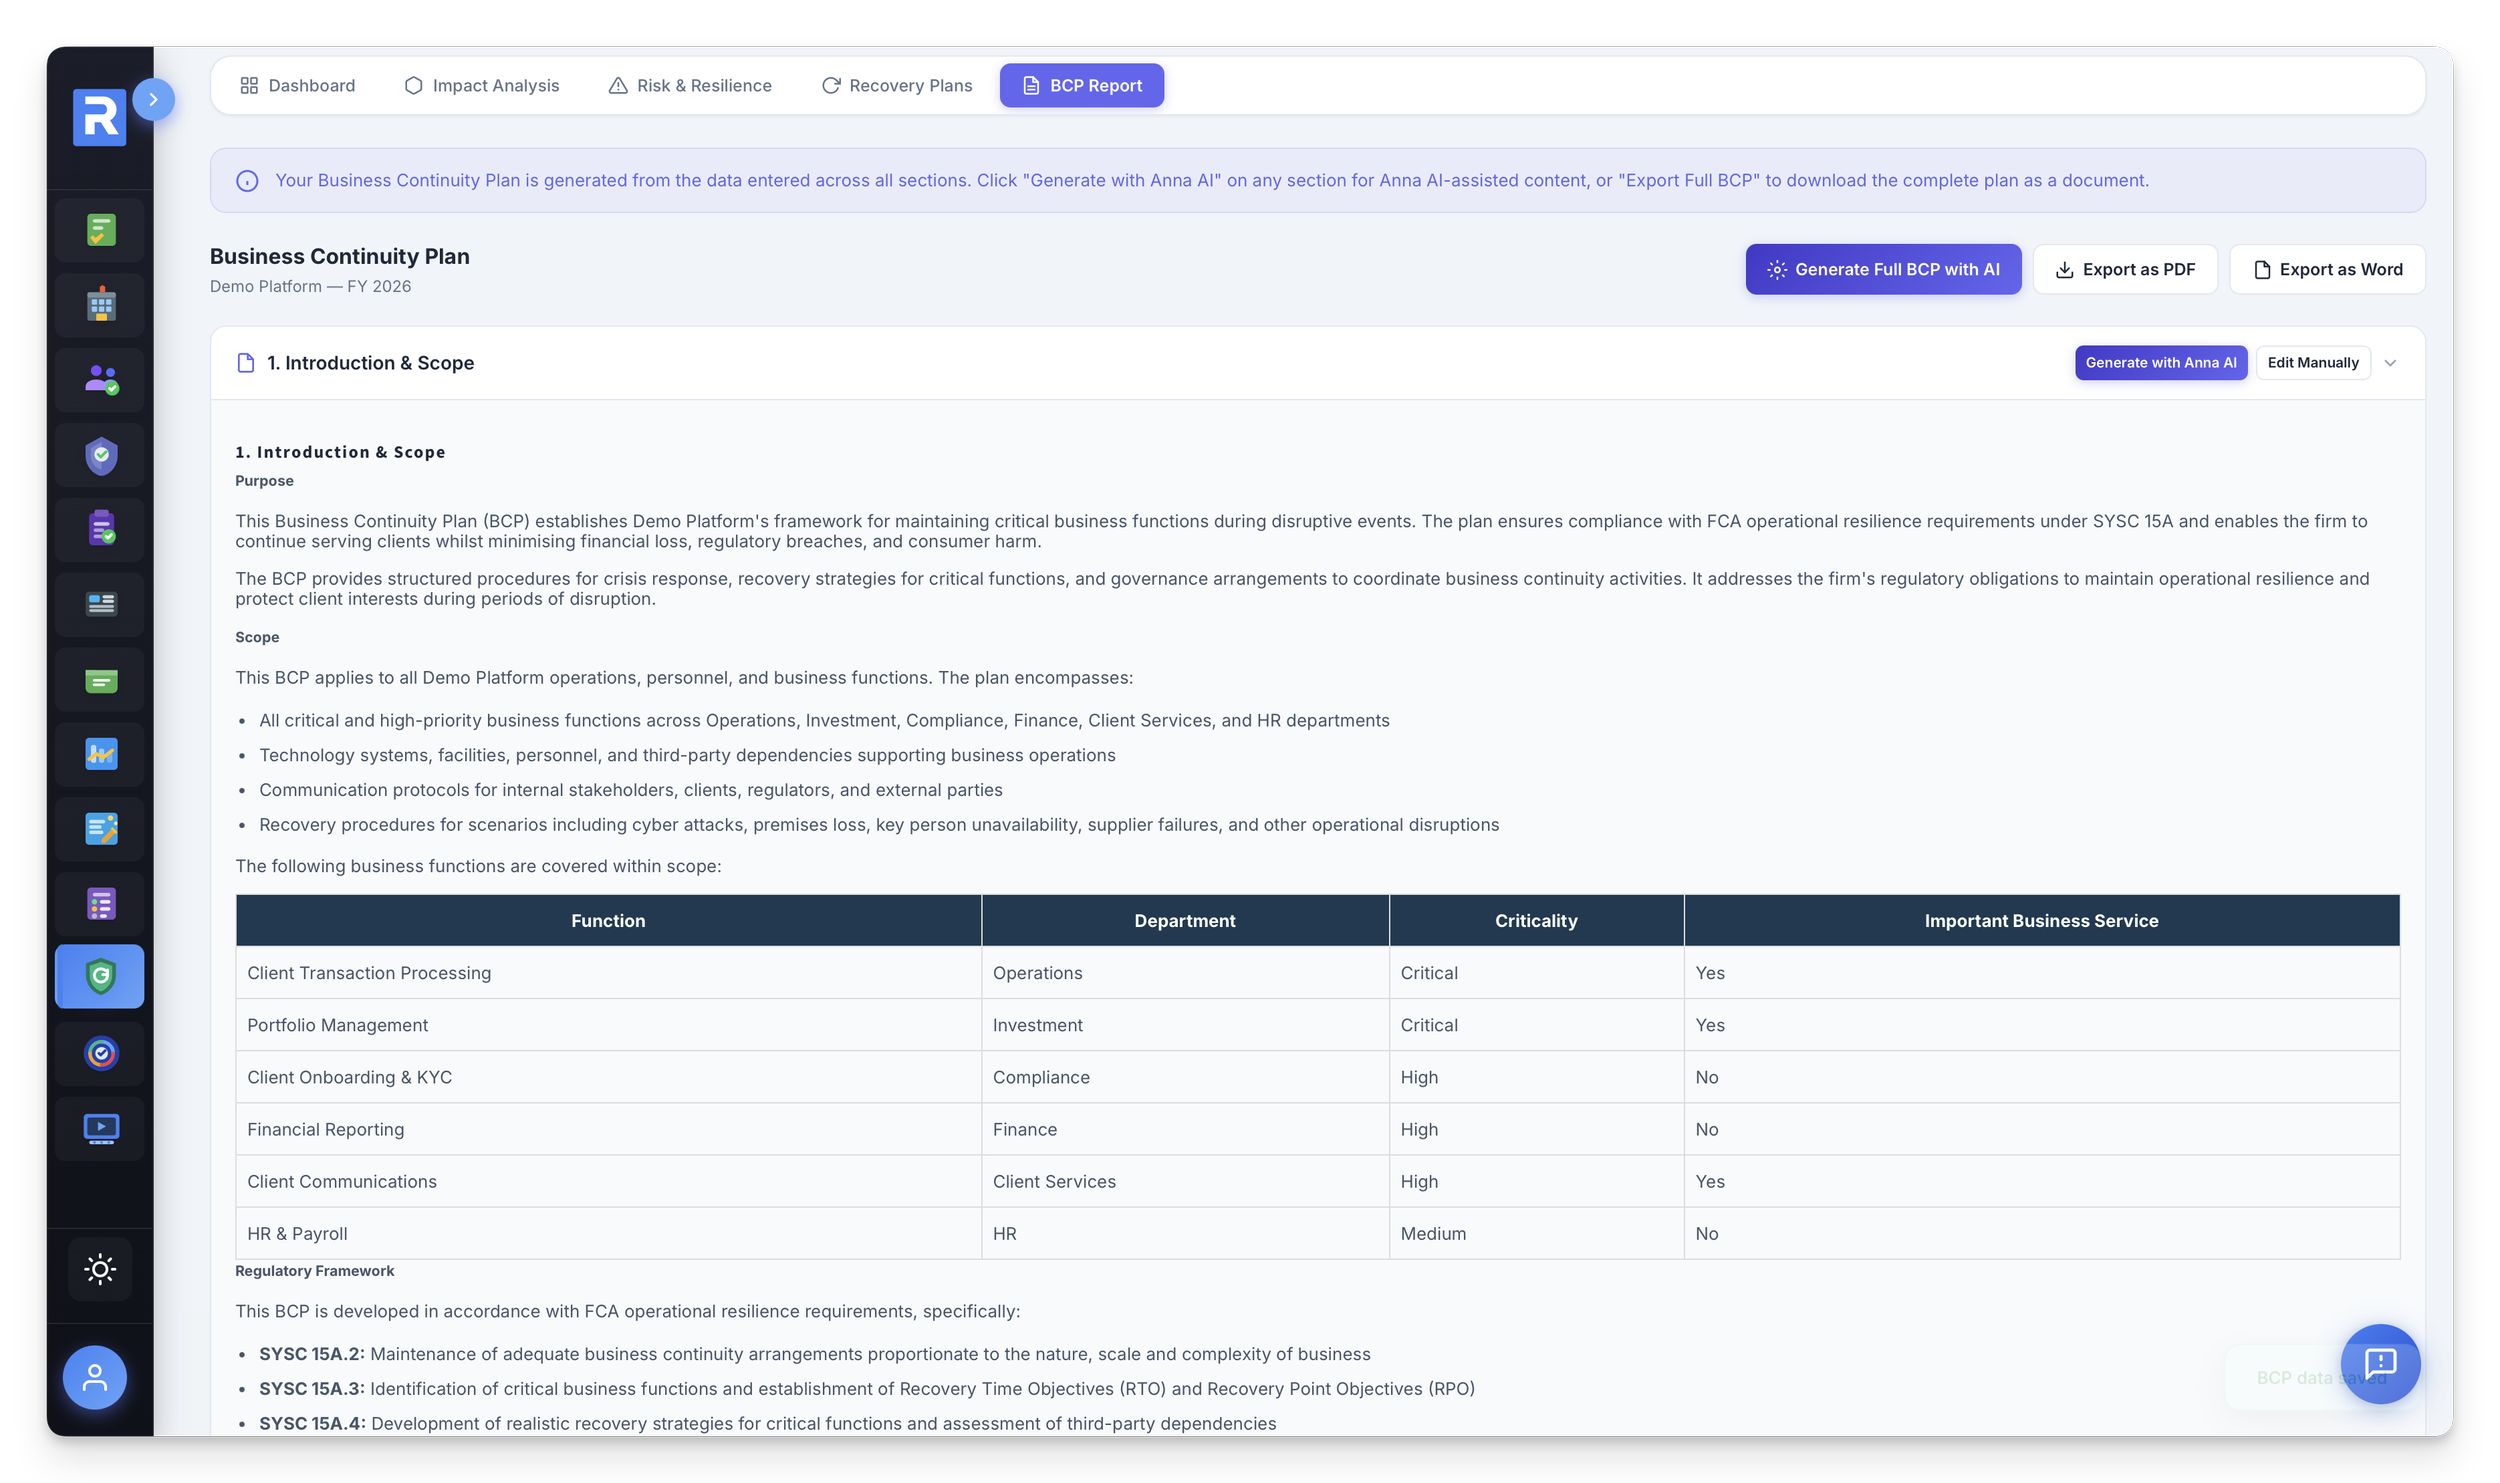Select the people with checkmark sidebar icon
This screenshot has width=2500, height=1483.
(x=100, y=380)
